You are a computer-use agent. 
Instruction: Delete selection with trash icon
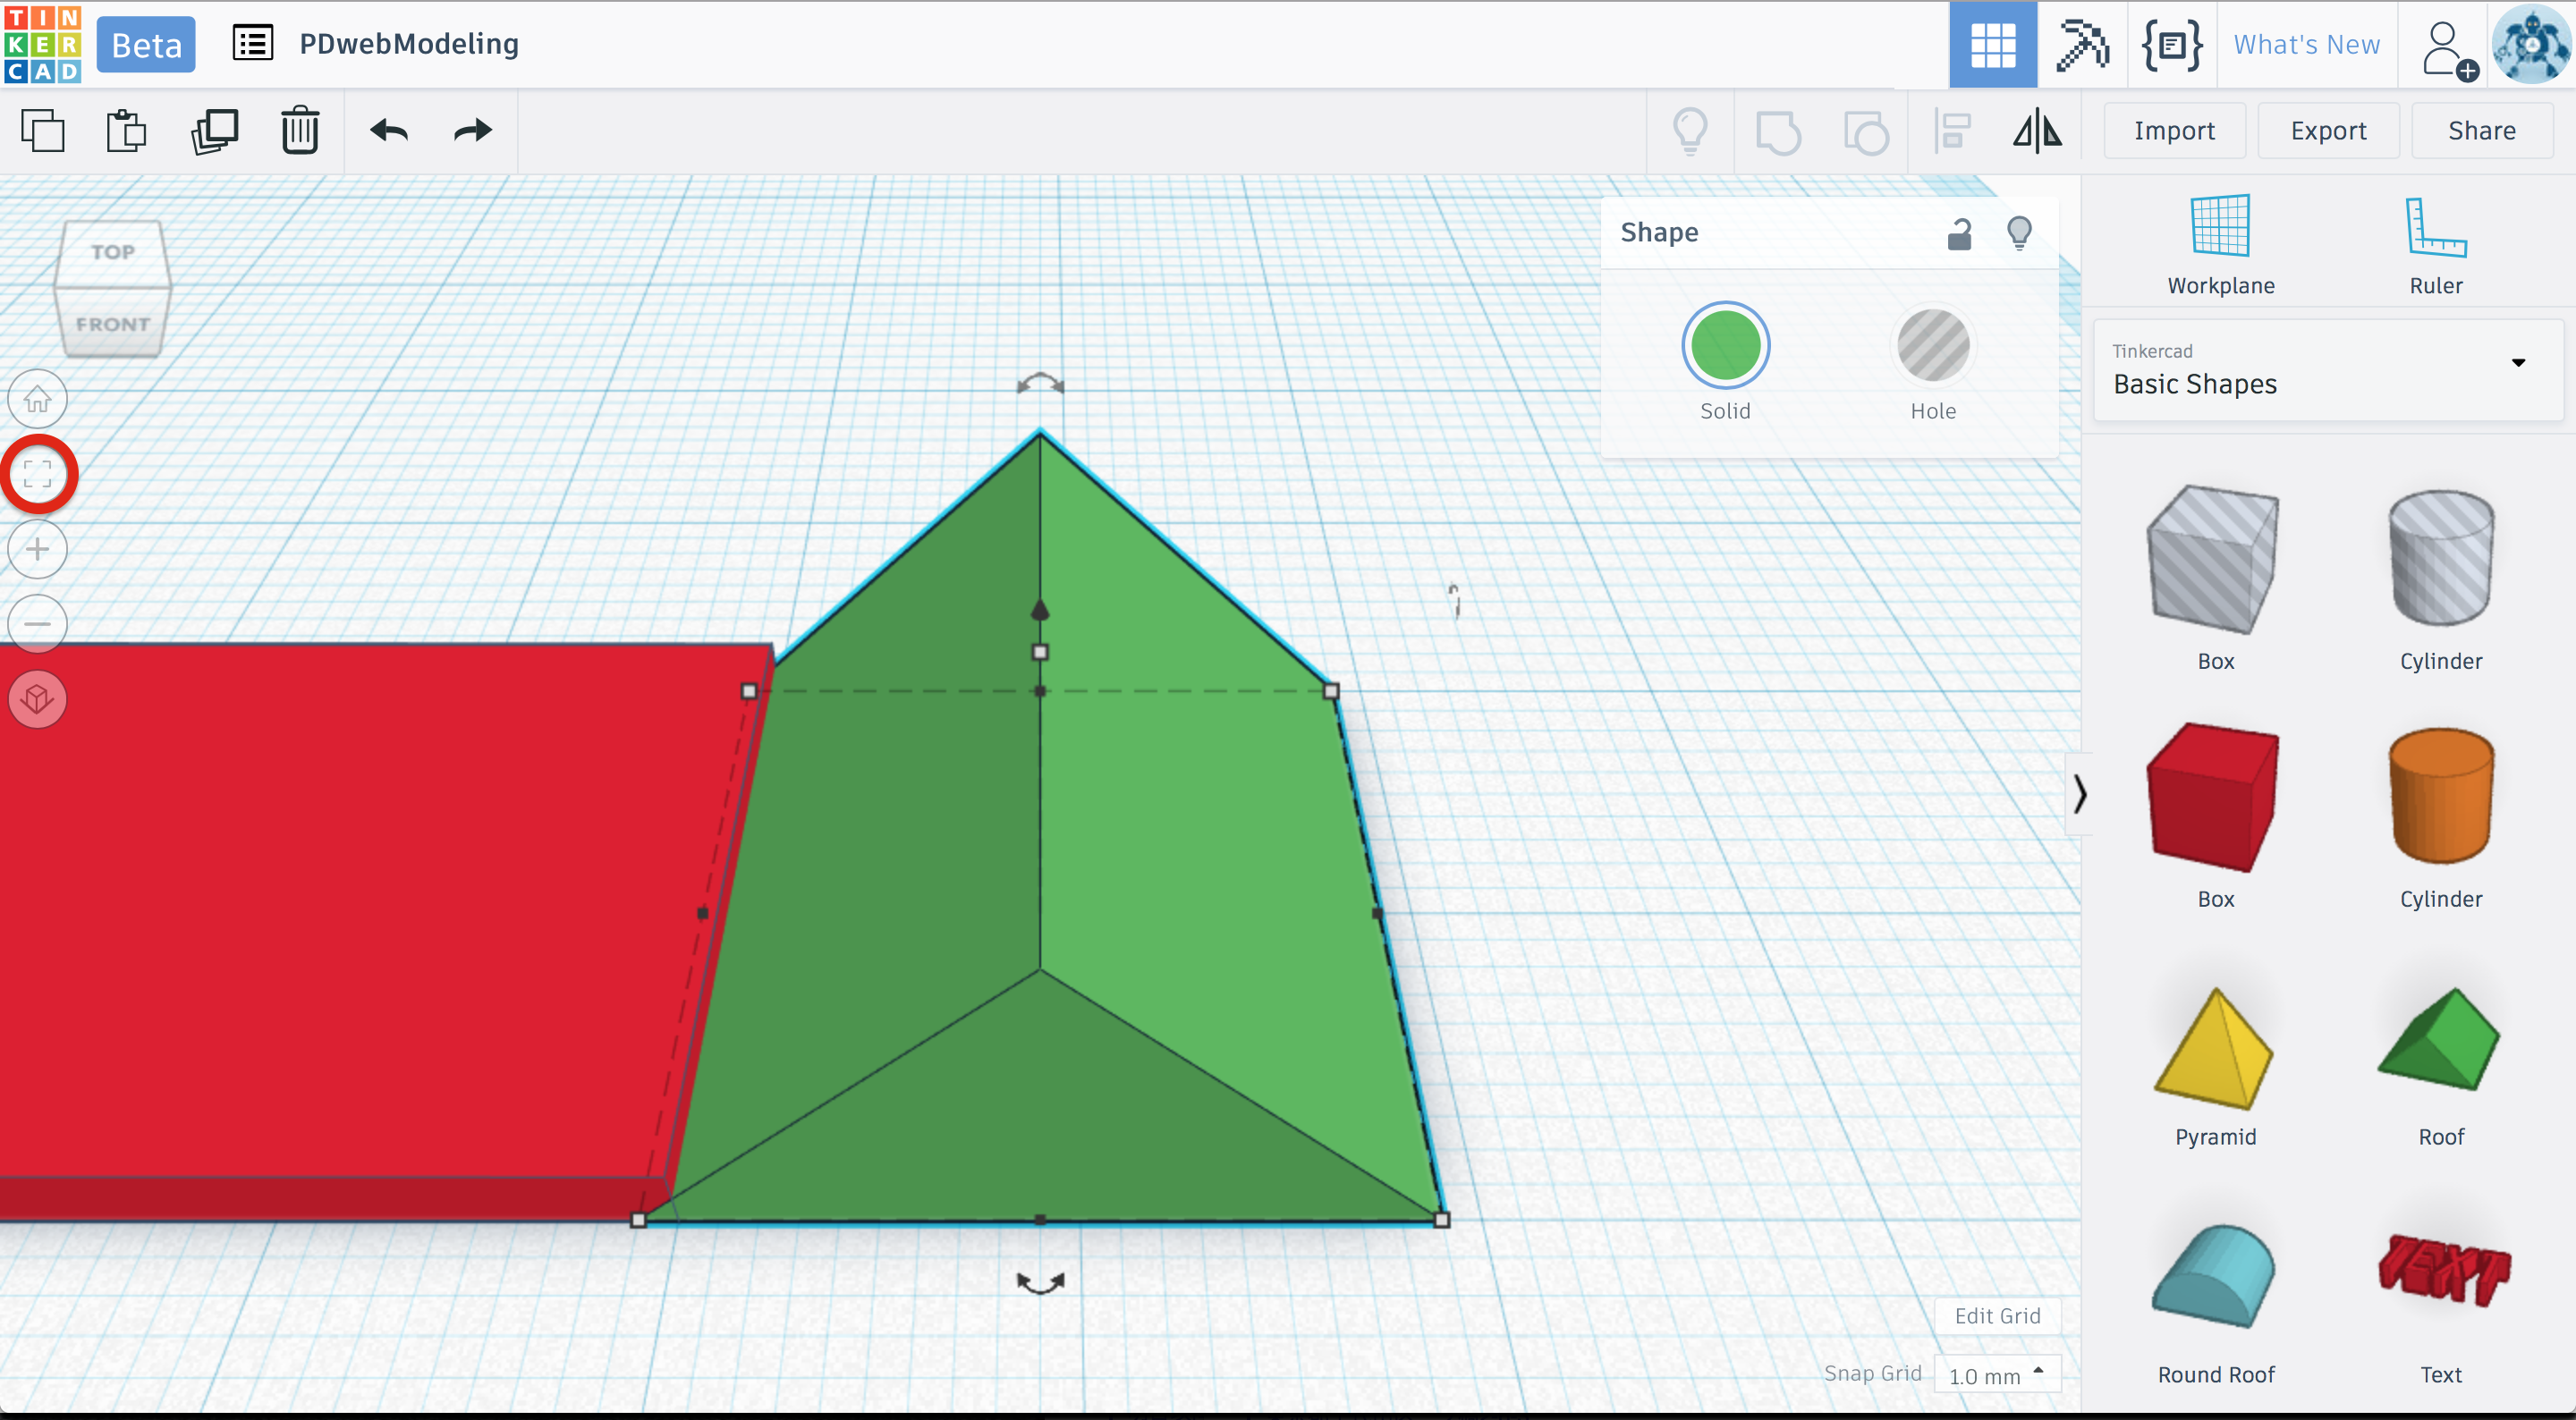300,131
